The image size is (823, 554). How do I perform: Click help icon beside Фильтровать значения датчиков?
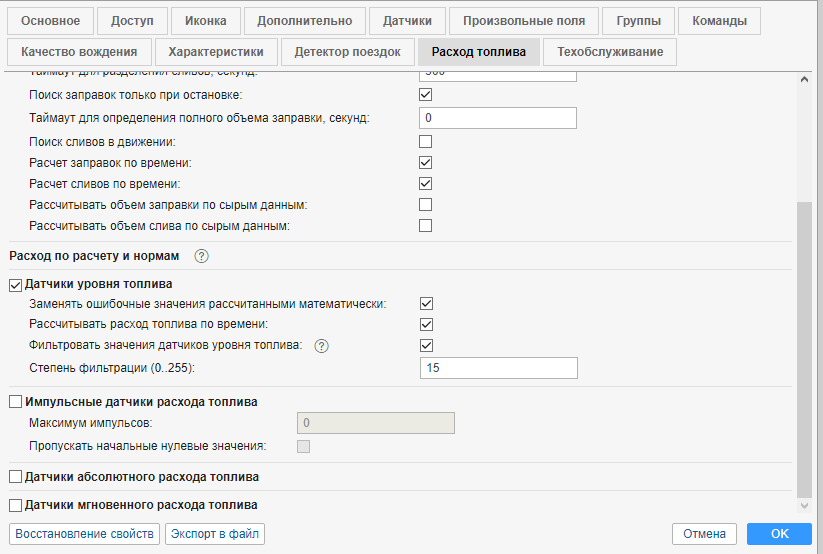322,346
